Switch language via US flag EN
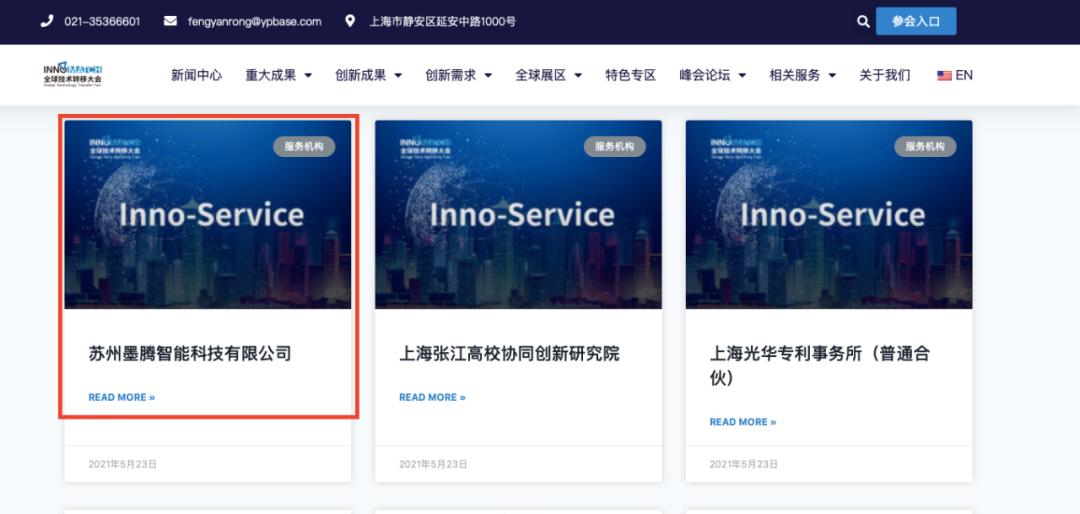The width and height of the screenshot is (1080, 514). [x=954, y=75]
